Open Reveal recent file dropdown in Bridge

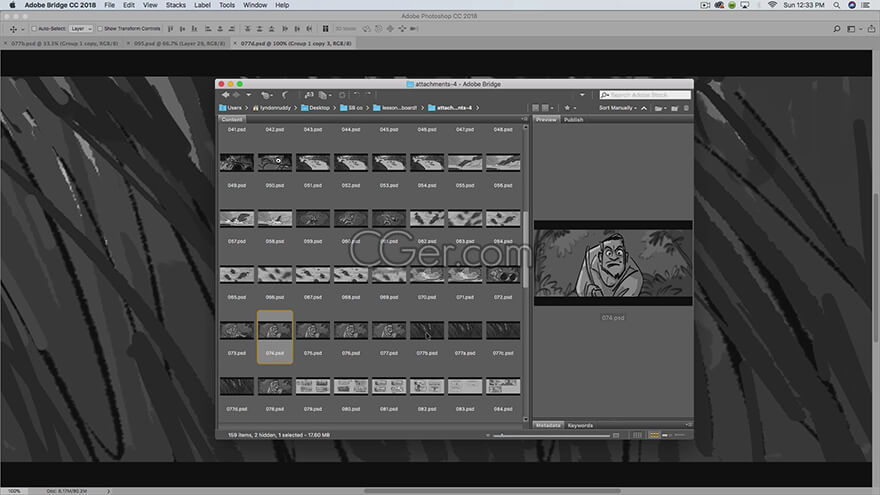tap(267, 95)
